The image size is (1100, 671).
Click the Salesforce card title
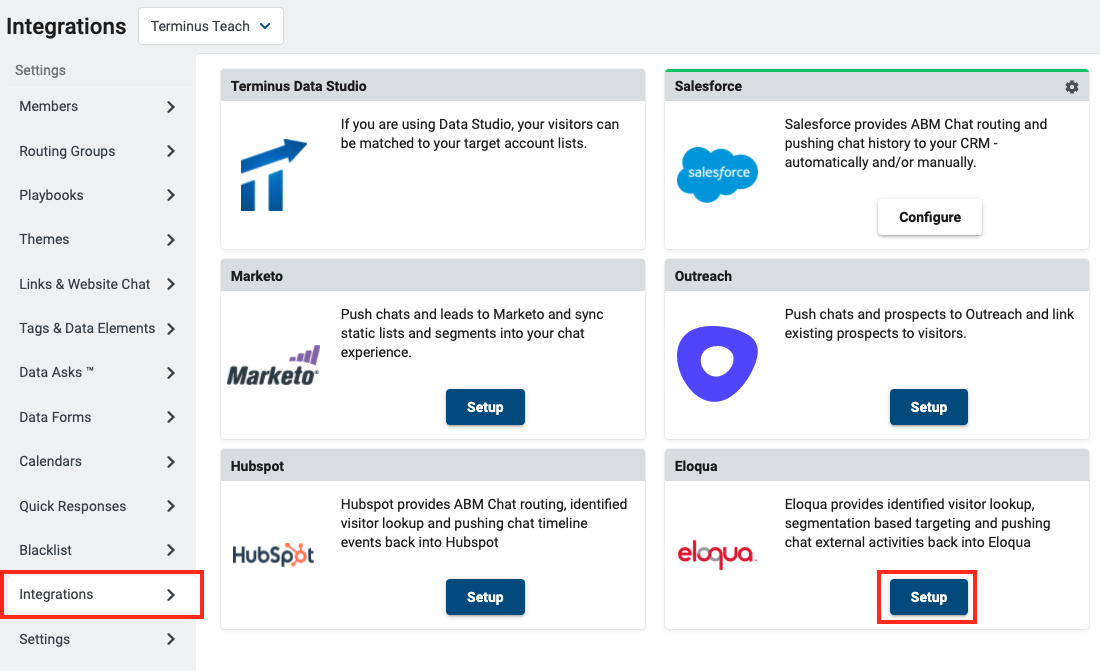[x=708, y=86]
